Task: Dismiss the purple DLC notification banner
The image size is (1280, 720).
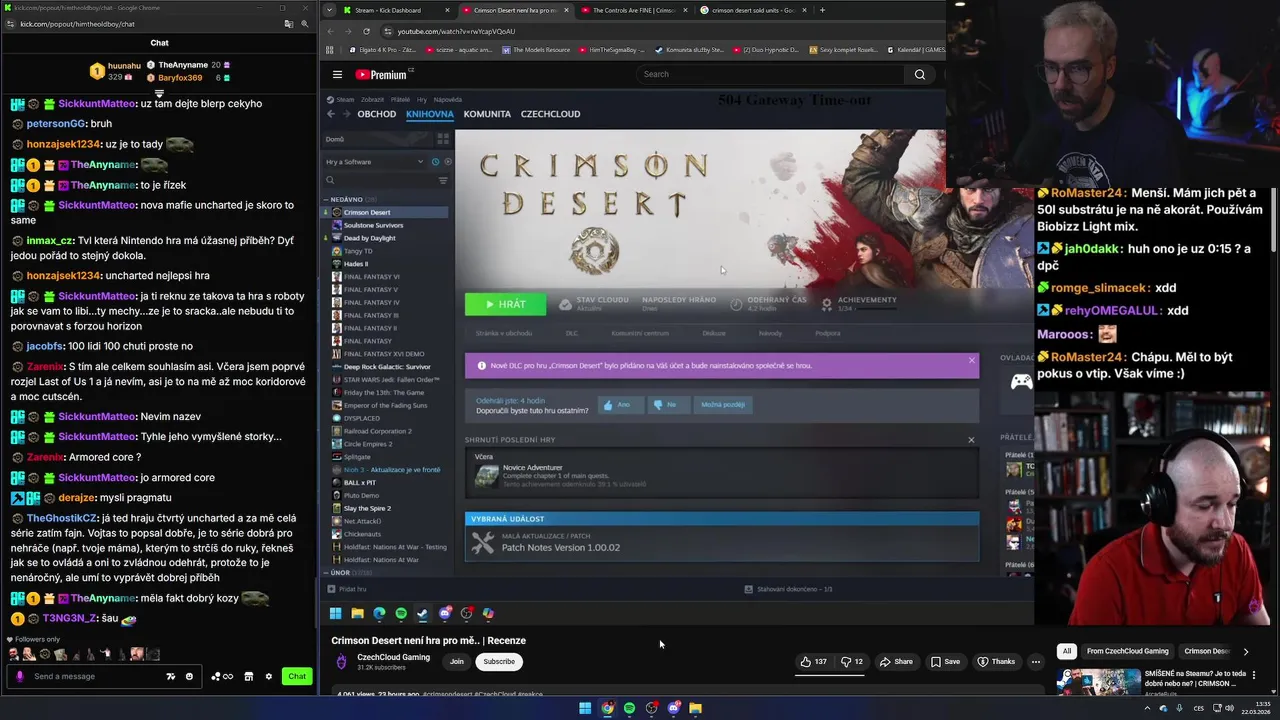Action: pos(971,360)
